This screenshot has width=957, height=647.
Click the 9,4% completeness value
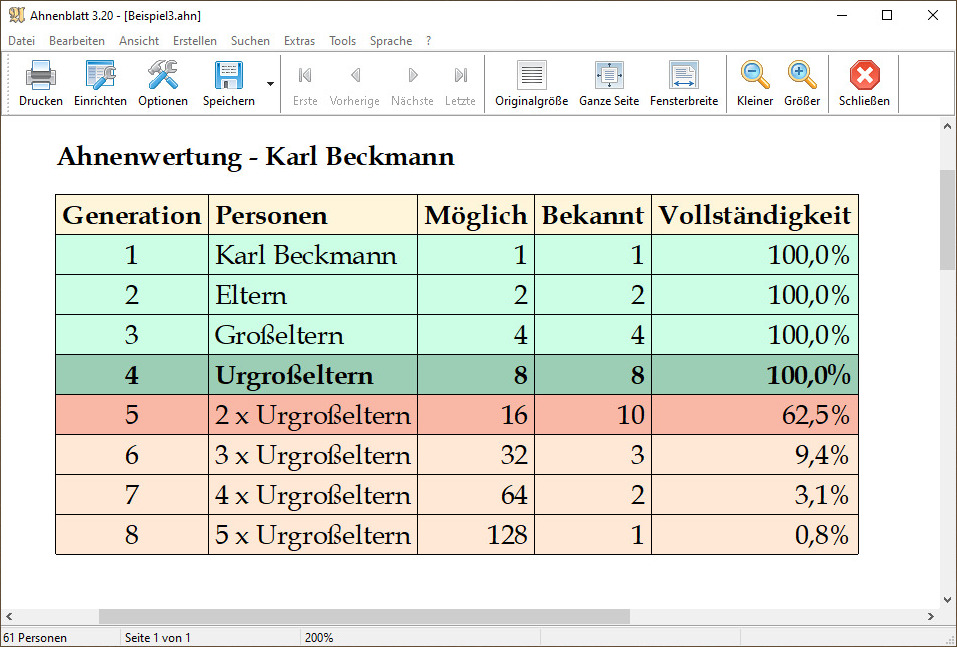pyautogui.click(x=822, y=455)
